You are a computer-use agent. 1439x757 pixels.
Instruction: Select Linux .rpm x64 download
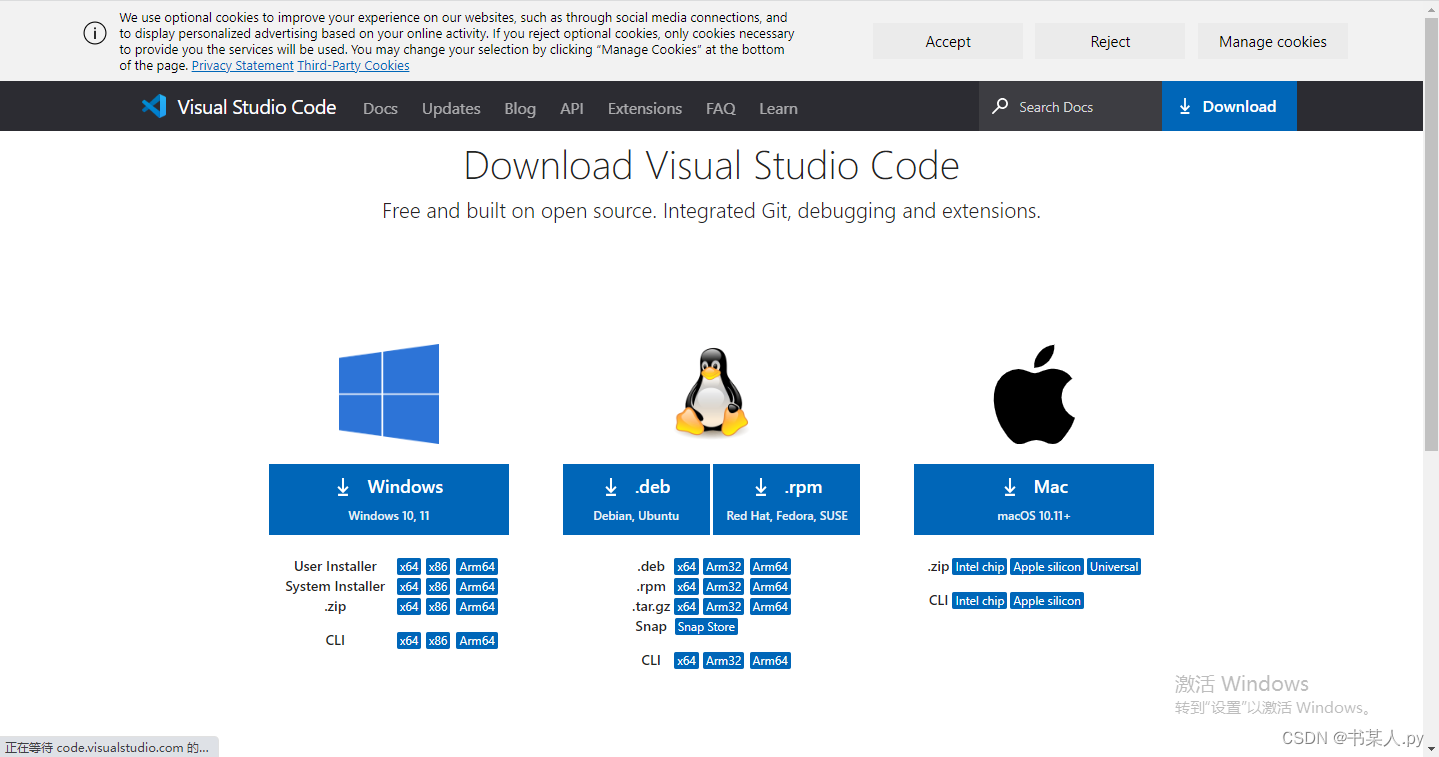point(686,587)
